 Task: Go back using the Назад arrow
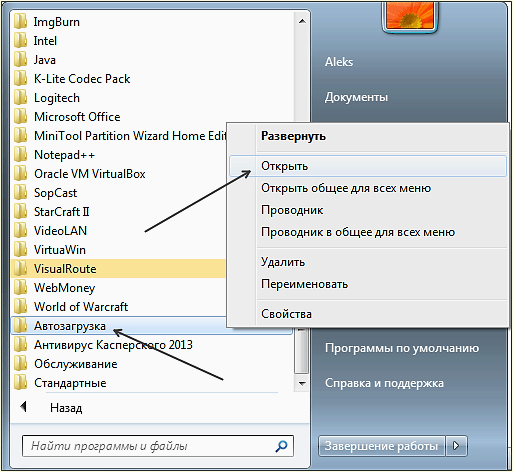point(24,407)
